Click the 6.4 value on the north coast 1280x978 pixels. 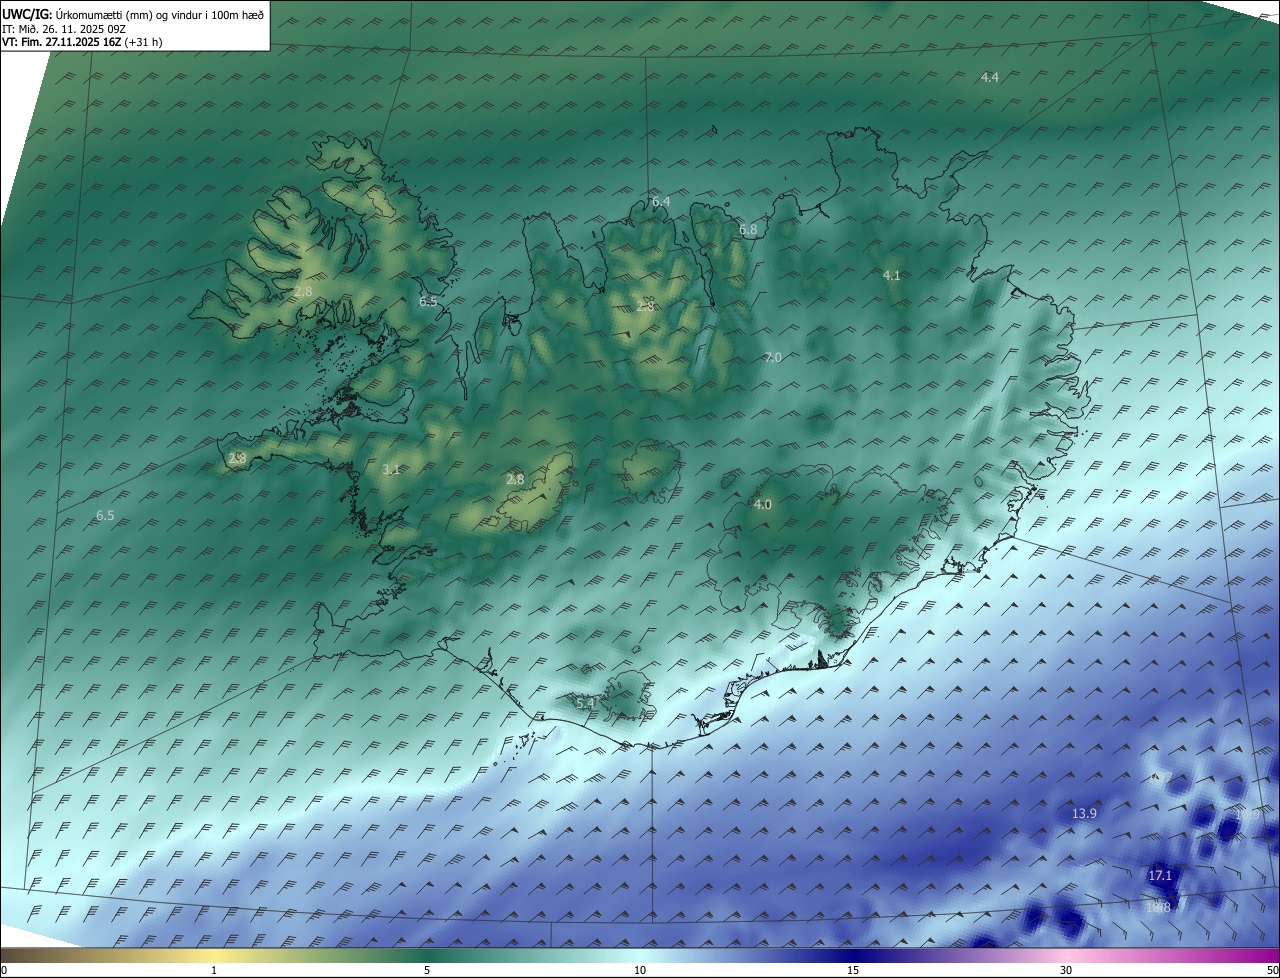(661, 202)
